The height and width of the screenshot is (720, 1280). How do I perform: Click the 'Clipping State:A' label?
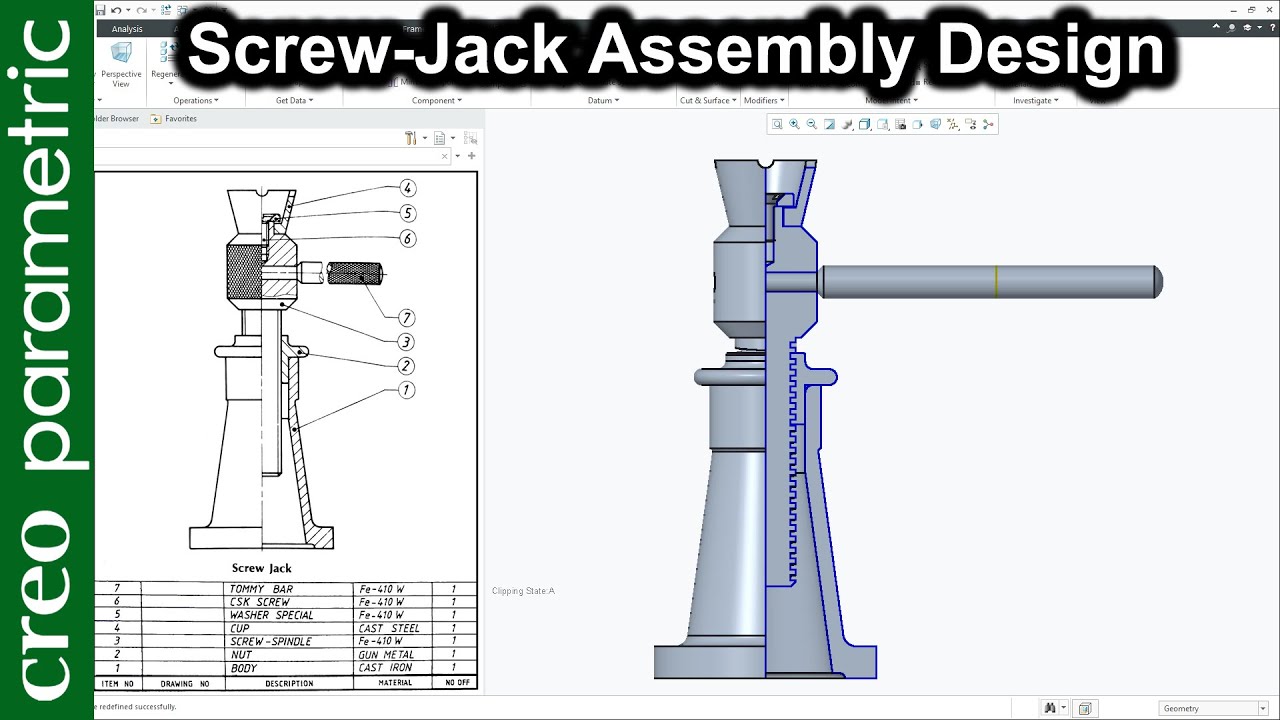point(523,591)
